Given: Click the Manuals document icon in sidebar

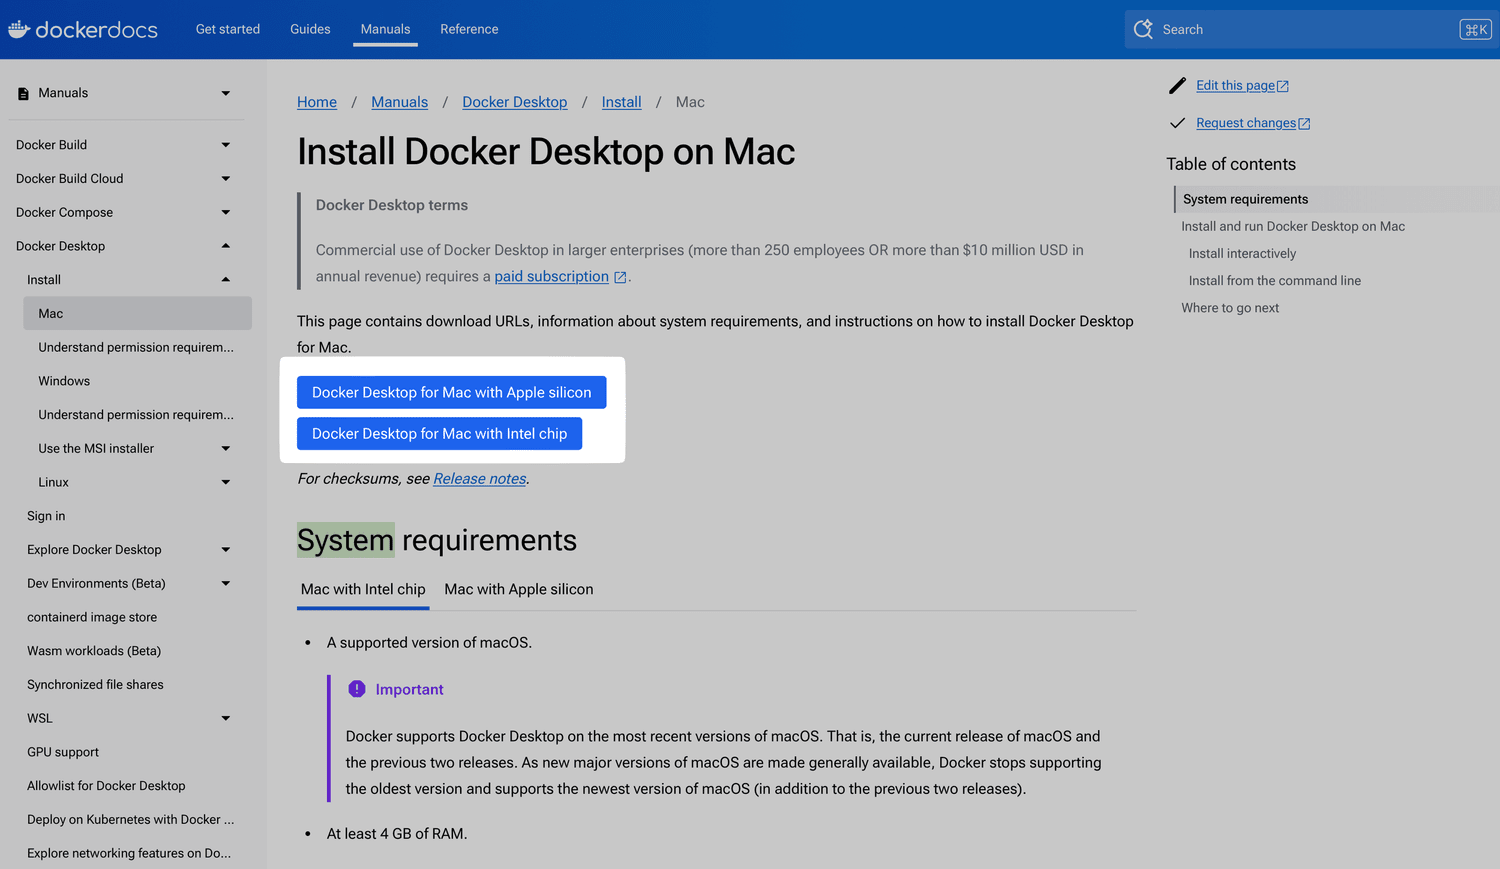Looking at the screenshot, I should 23,93.
